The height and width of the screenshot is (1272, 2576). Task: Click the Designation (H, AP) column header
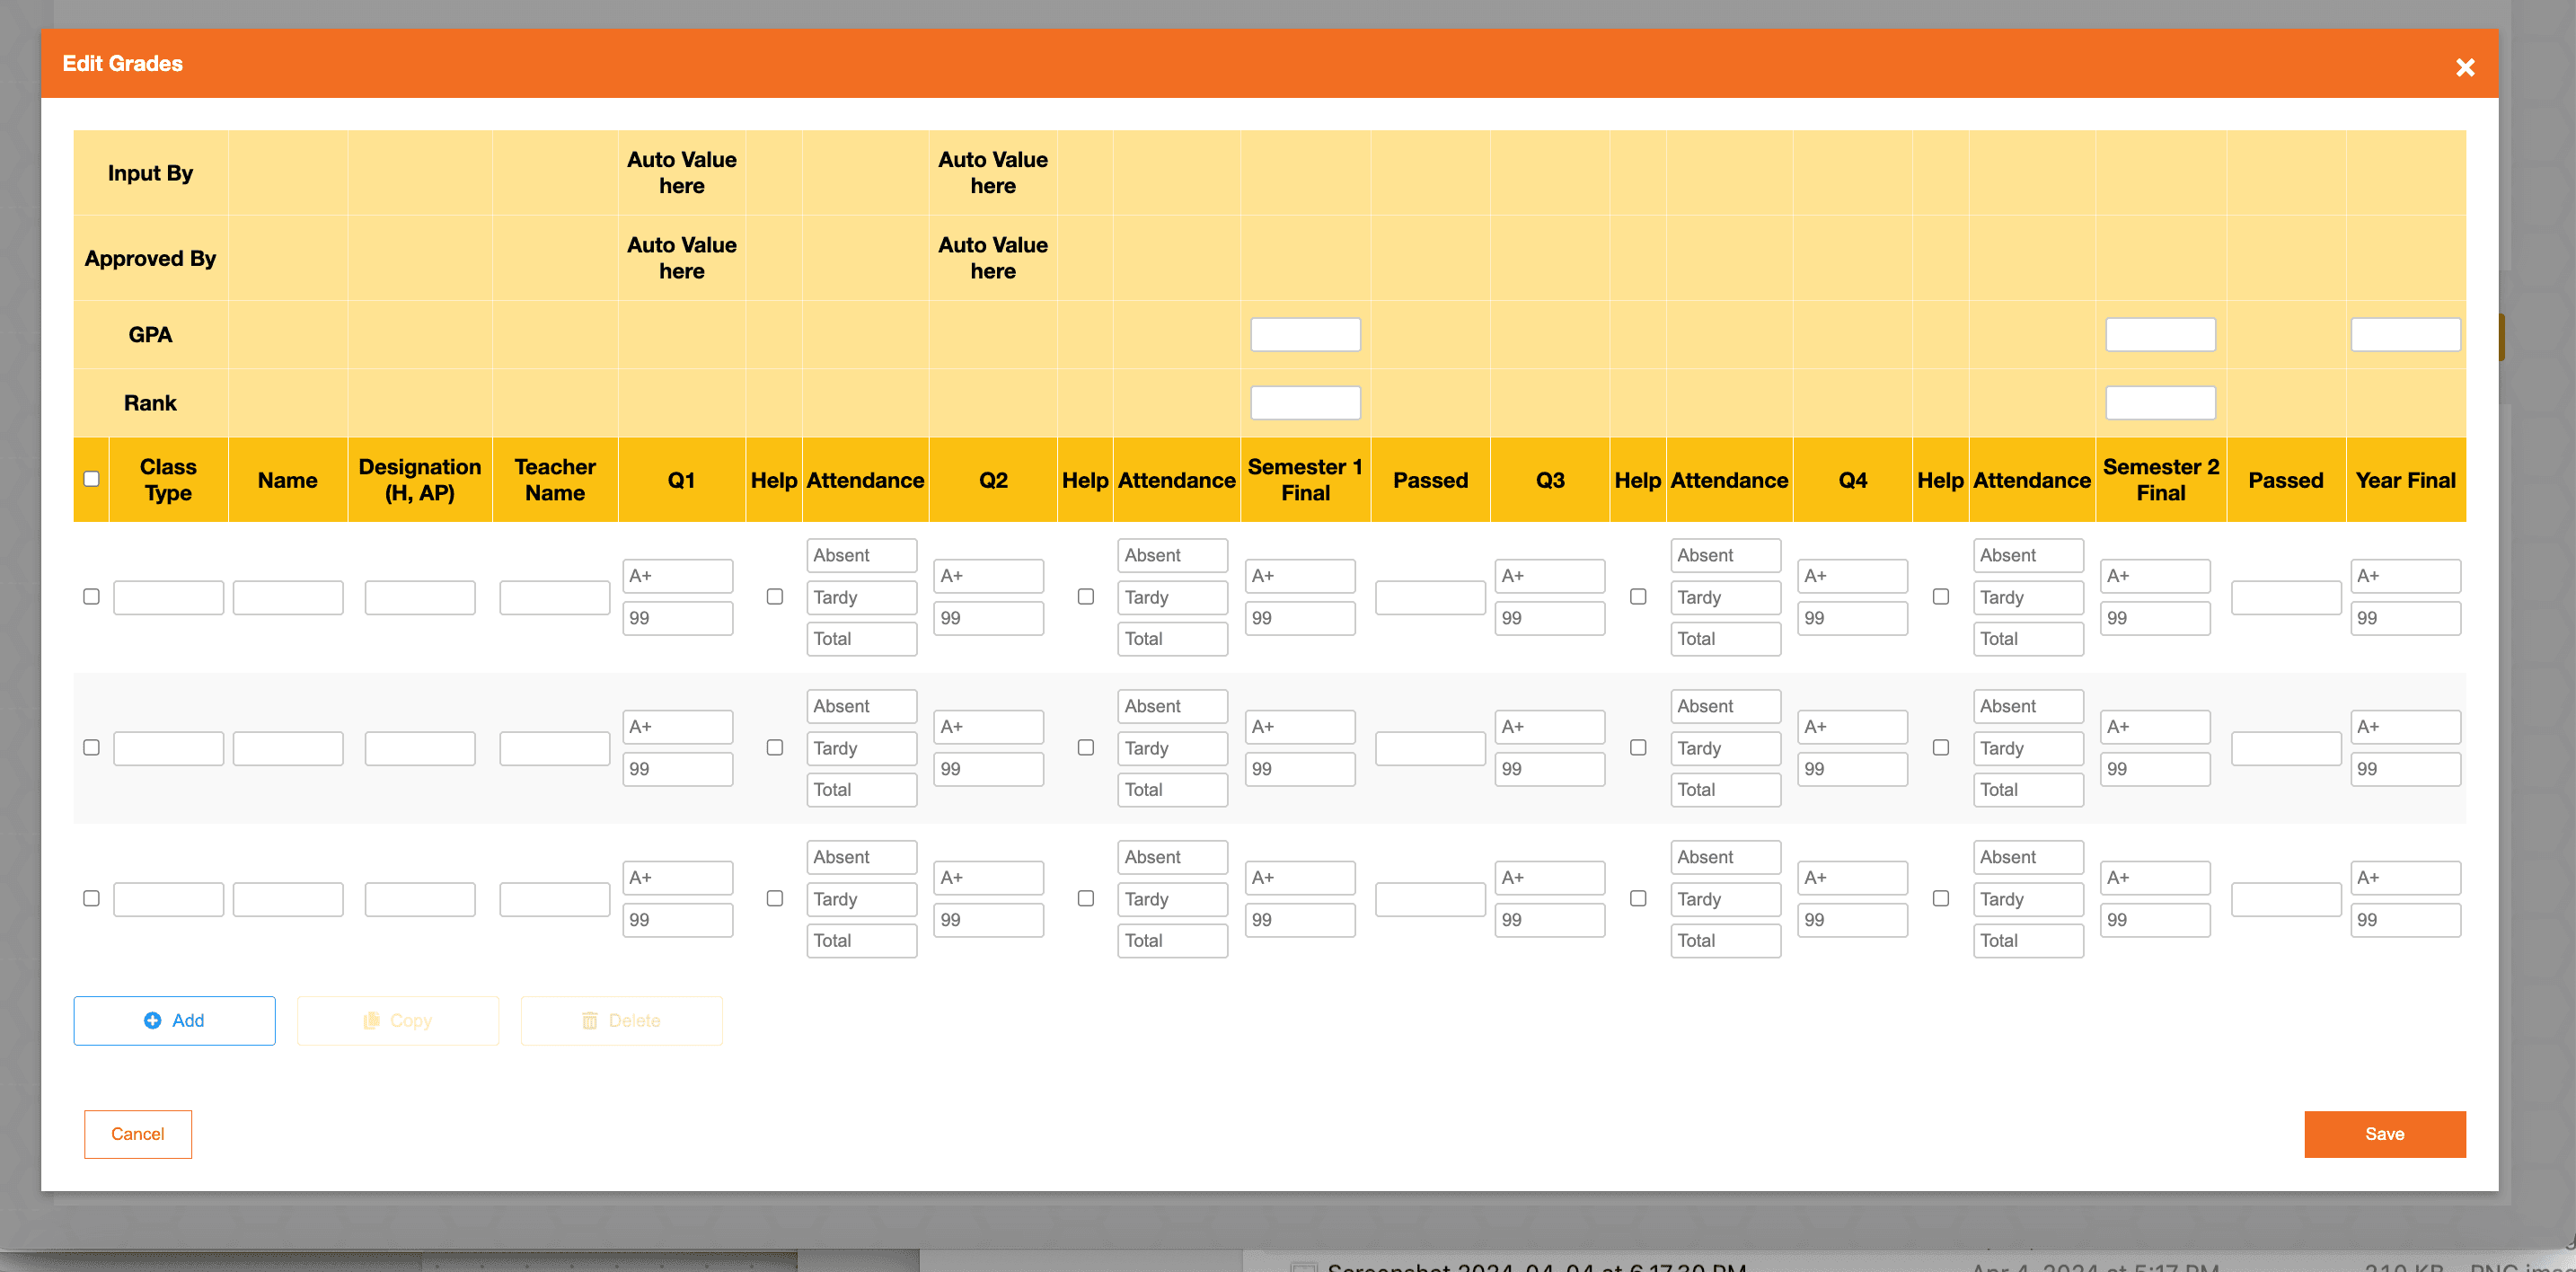click(x=420, y=480)
